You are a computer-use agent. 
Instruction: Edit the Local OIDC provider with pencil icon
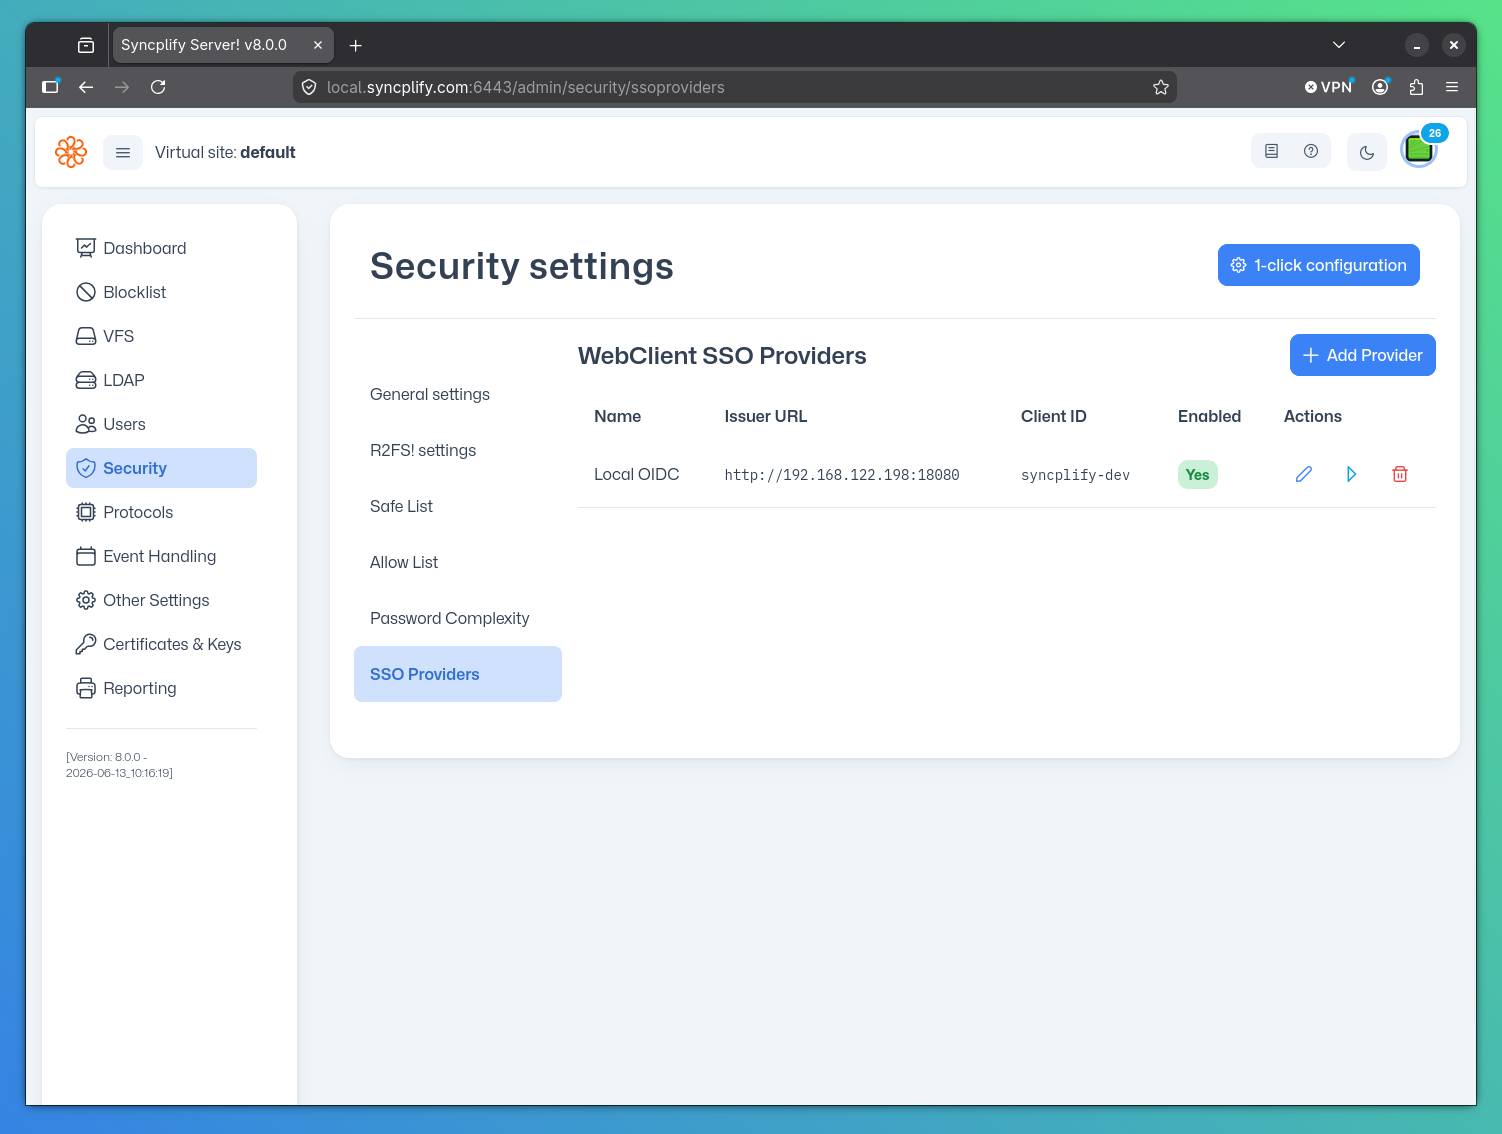1304,474
